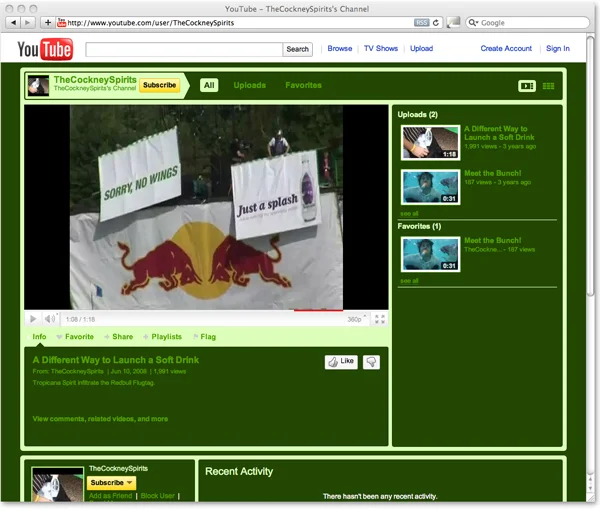600x511 pixels.
Task: Open the 360p quality selector
Action: (357, 319)
